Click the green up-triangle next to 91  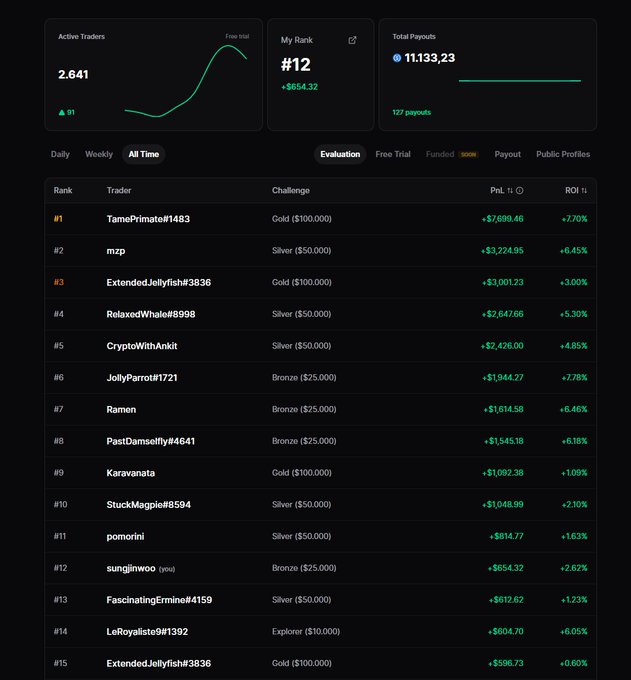click(62, 112)
